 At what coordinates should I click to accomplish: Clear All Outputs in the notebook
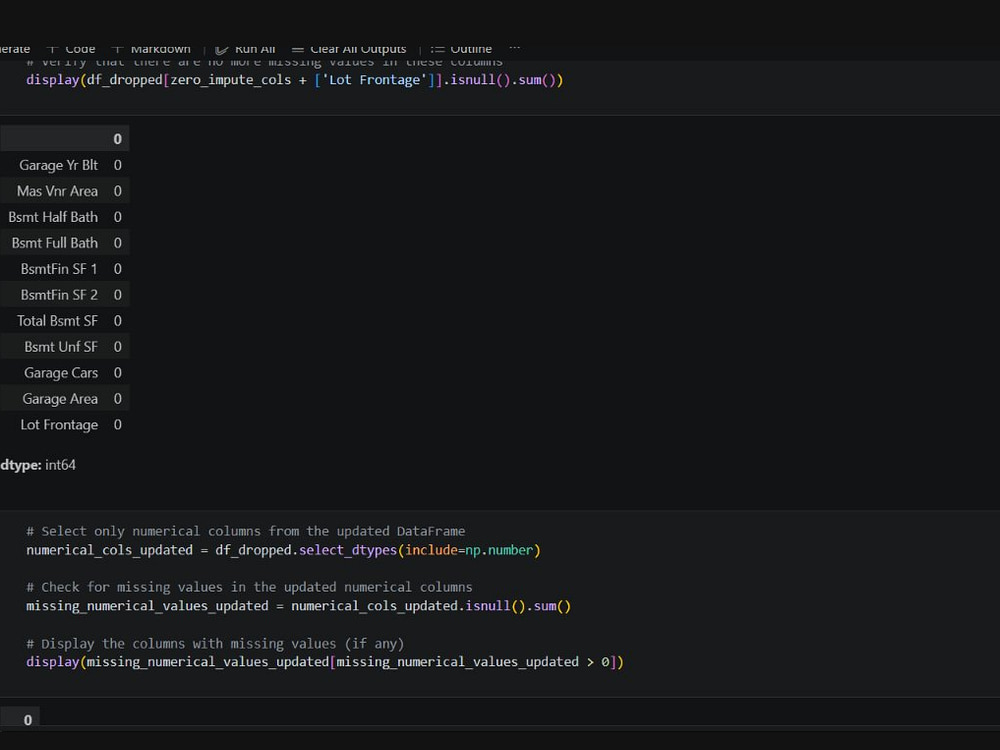click(x=348, y=48)
